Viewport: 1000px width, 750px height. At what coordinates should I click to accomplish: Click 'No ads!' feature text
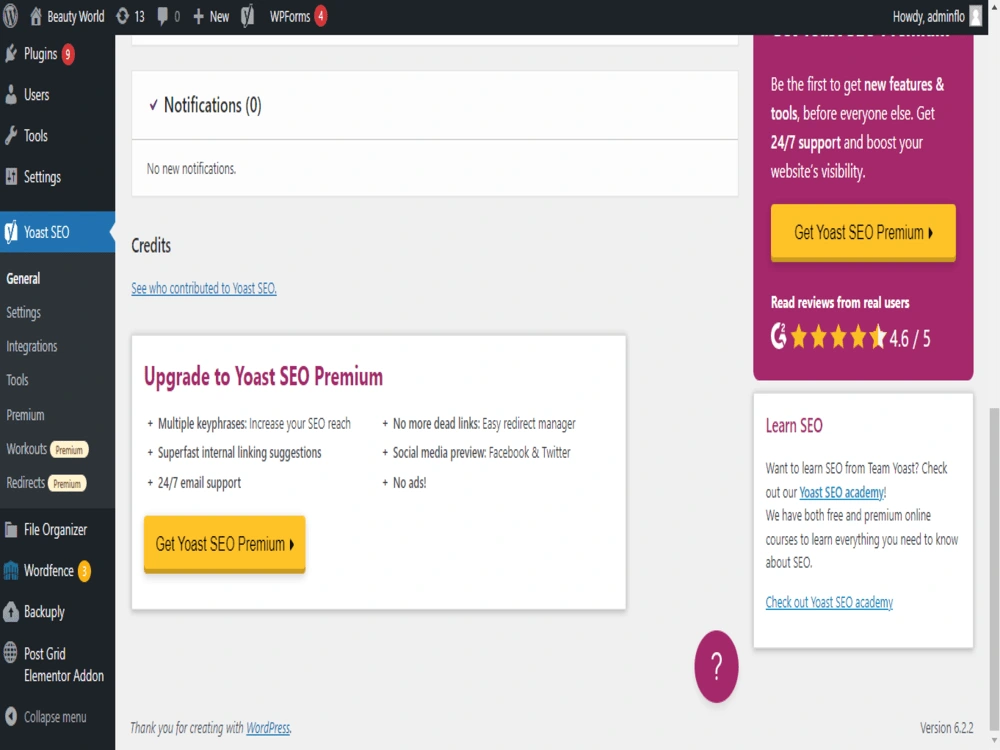click(409, 483)
